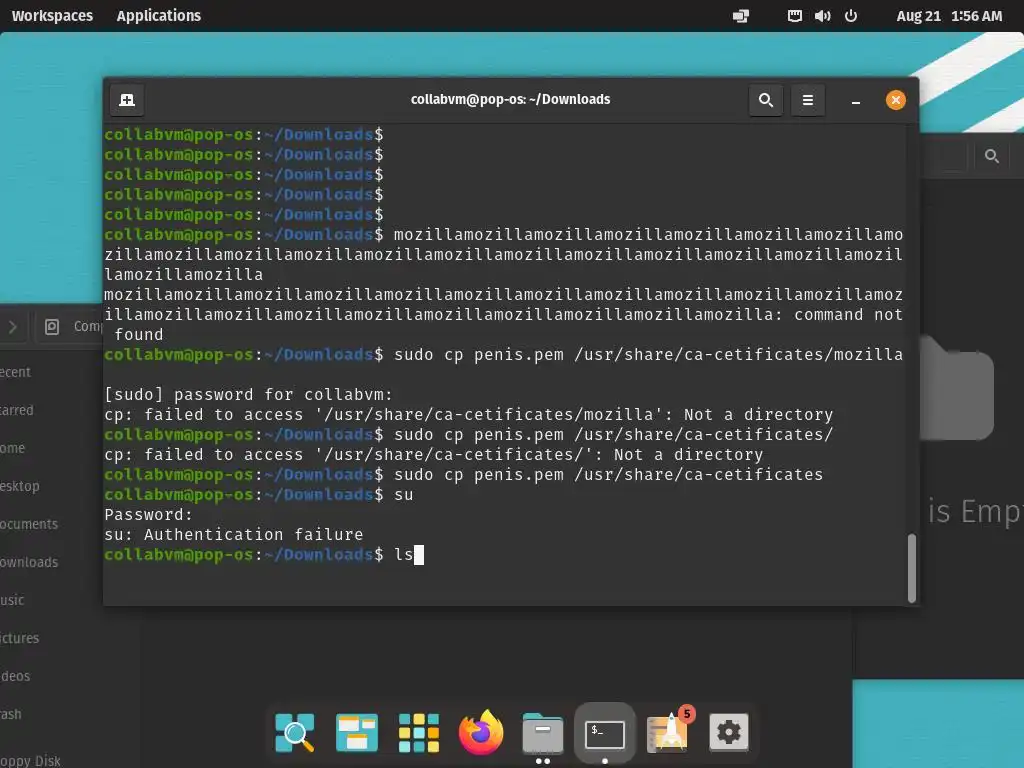Open the volume tray icon
This screenshot has width=1024, height=768.
[x=822, y=16]
